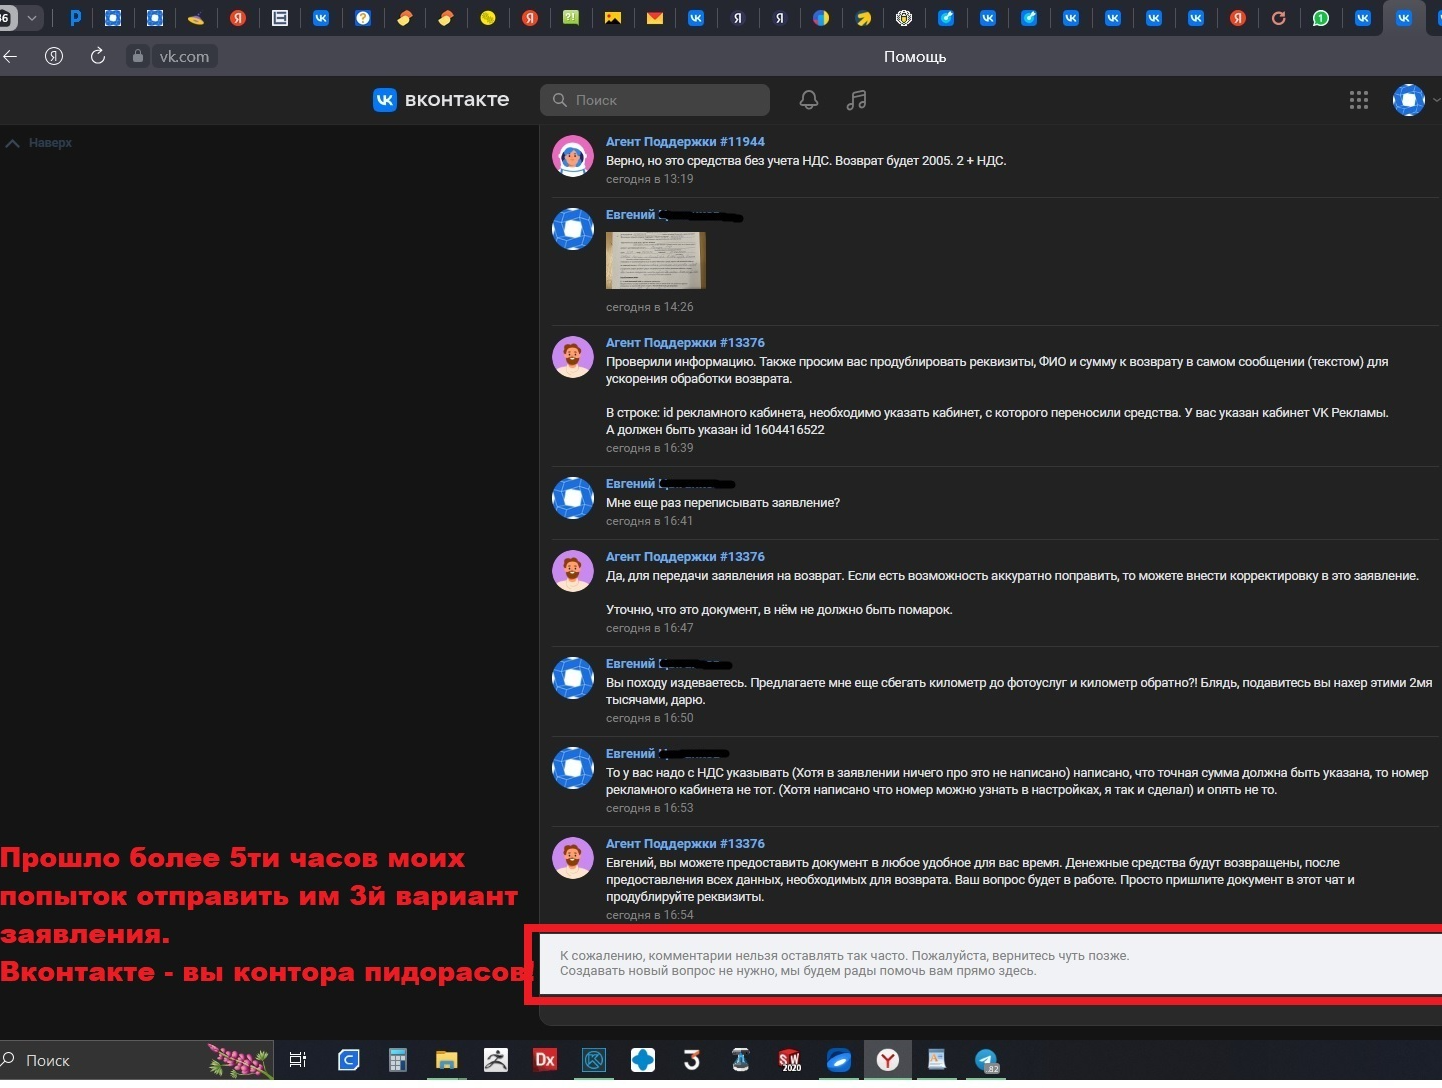Switch to the multicolor circle tab

coord(821,18)
